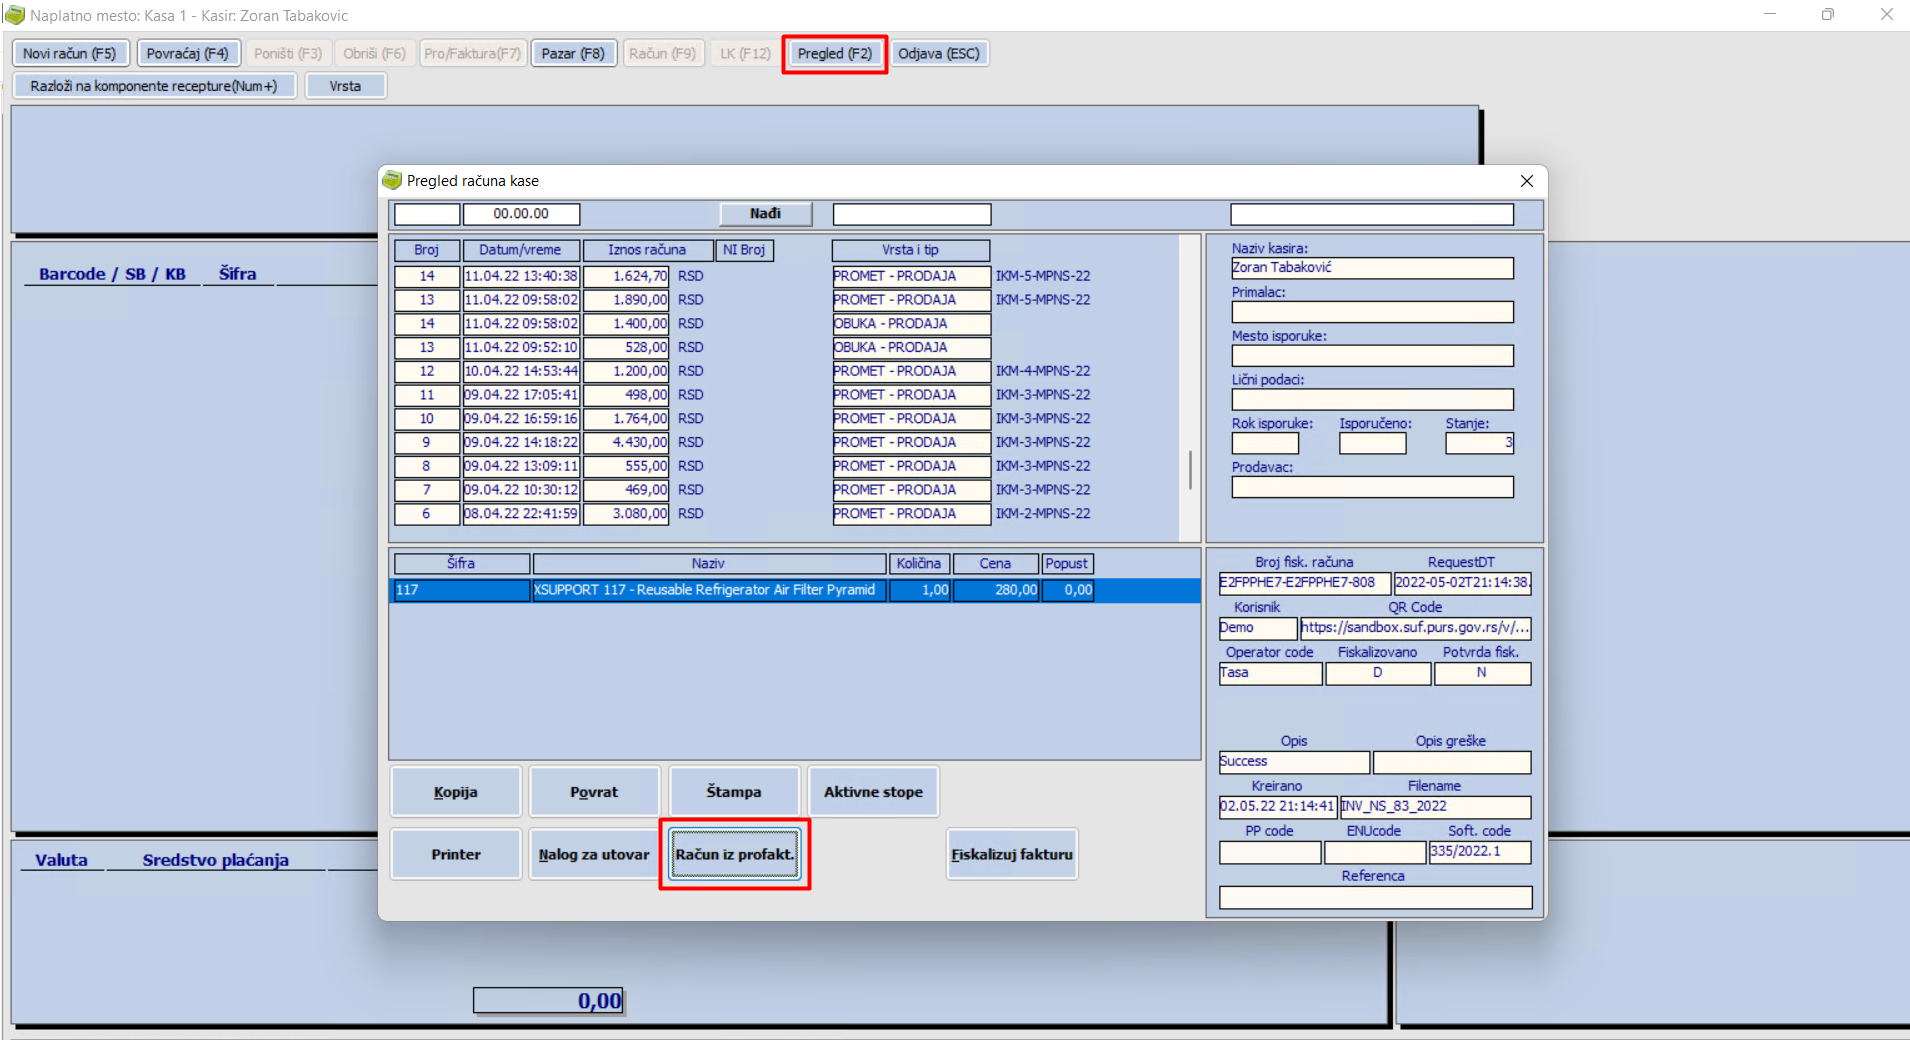The width and height of the screenshot is (1910, 1040).
Task: Click the Aktivne stope button
Action: point(873,792)
